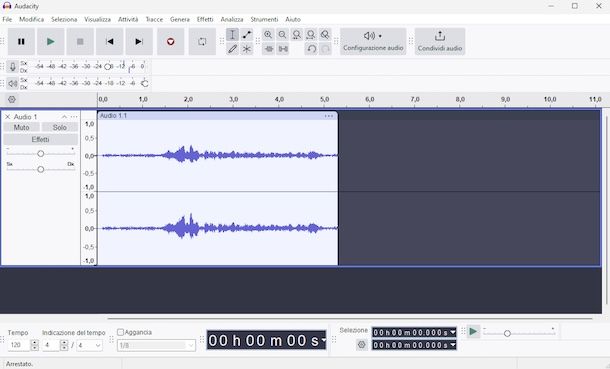Viewport: 610px width, 369px height.
Task: Click the track Effetti button
Action: (x=40, y=139)
